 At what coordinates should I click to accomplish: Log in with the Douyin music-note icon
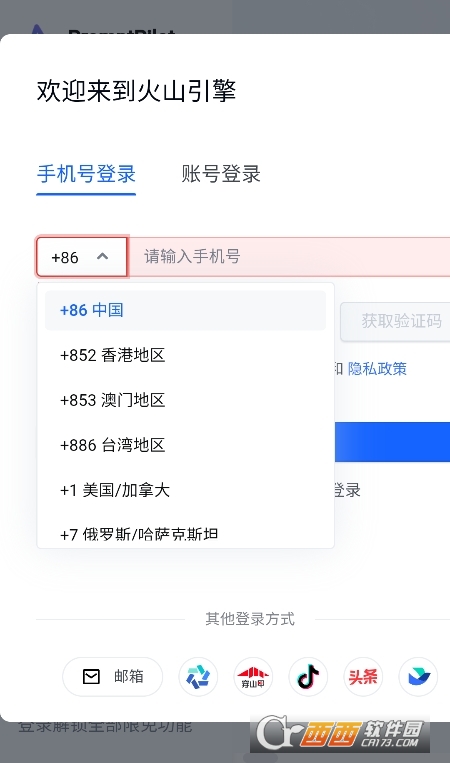tap(308, 676)
